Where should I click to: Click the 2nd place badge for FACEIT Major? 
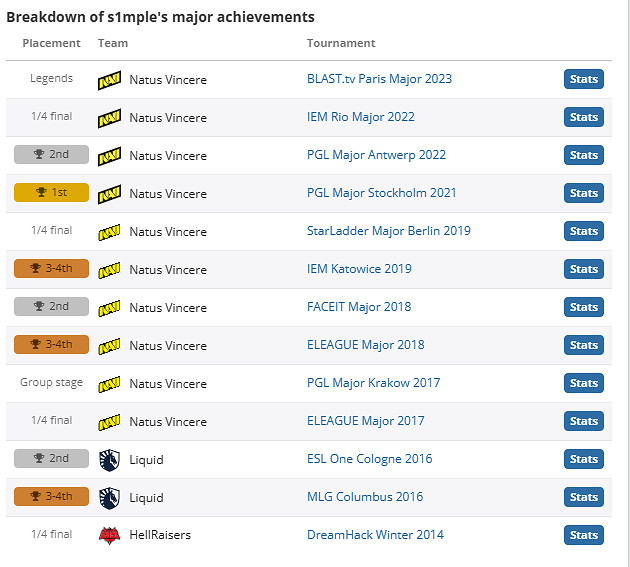pyautogui.click(x=51, y=307)
